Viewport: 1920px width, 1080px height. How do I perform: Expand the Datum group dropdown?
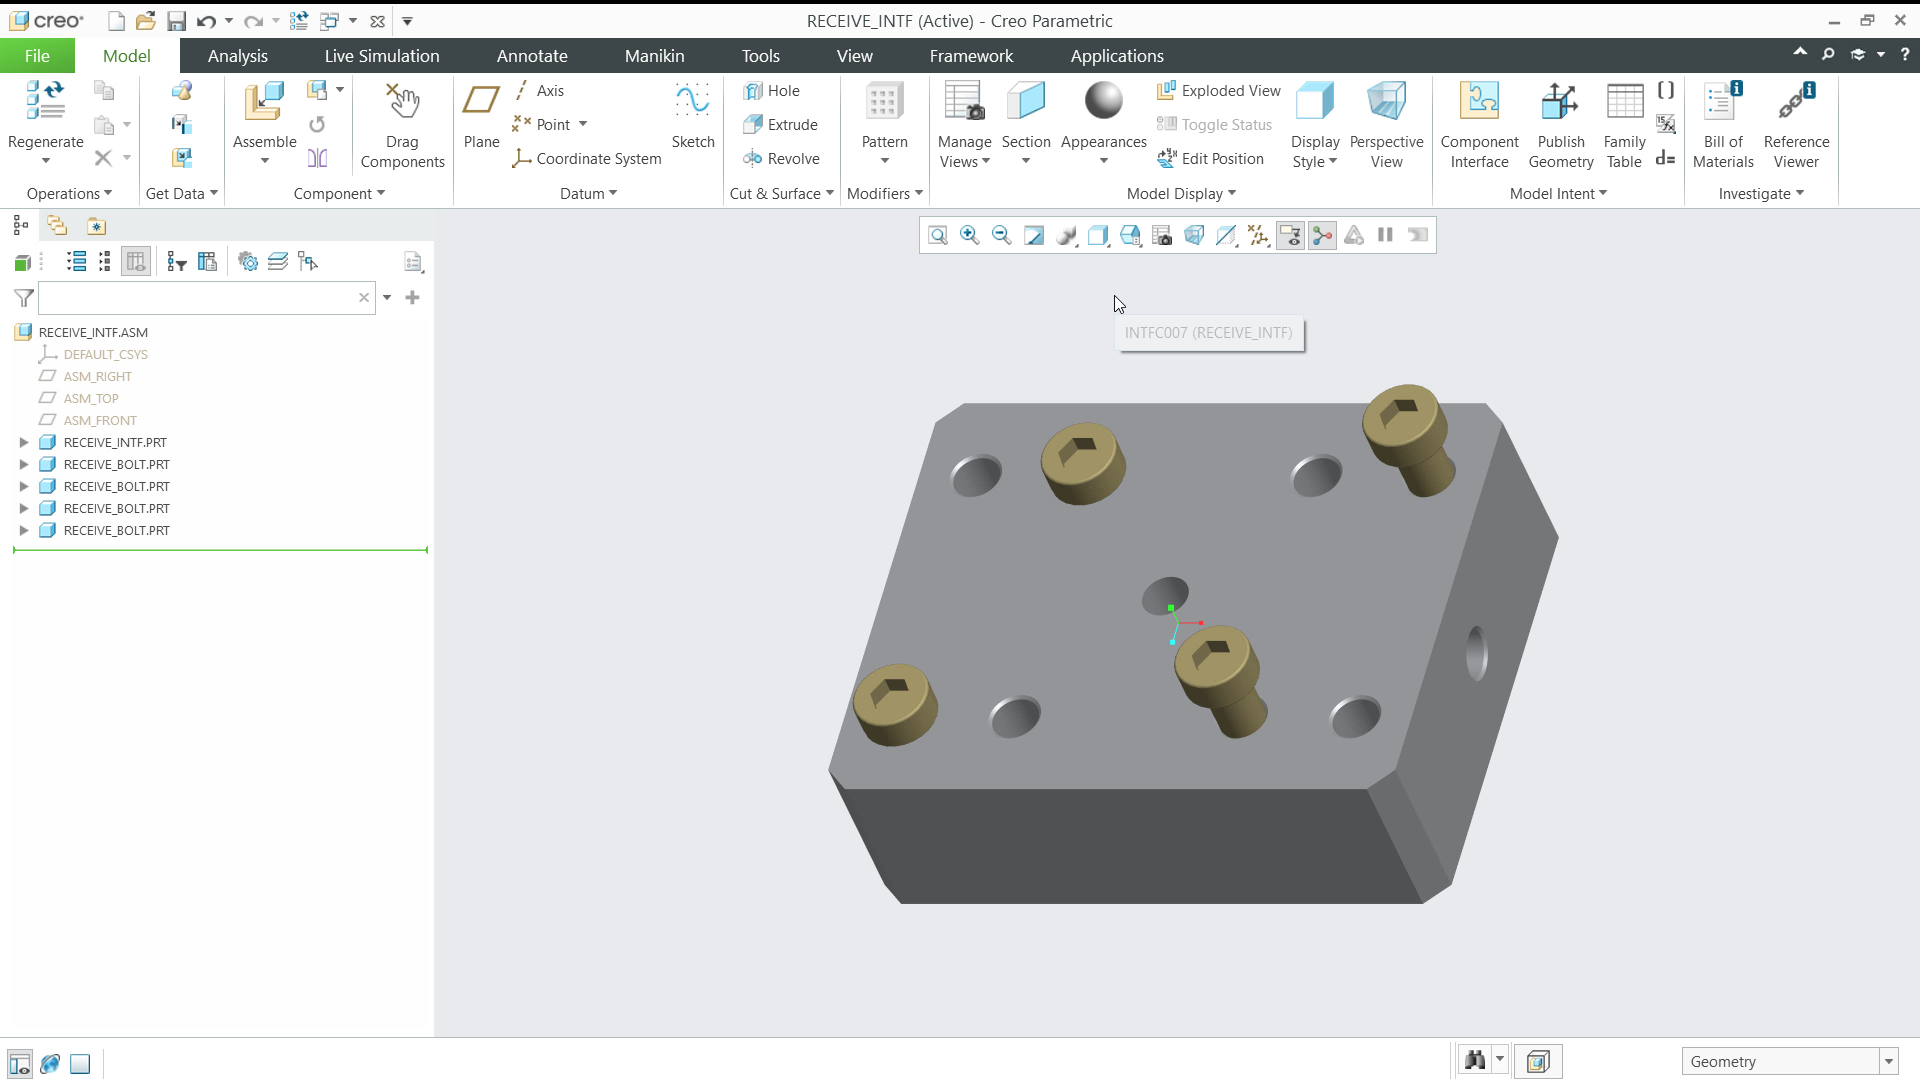[588, 194]
